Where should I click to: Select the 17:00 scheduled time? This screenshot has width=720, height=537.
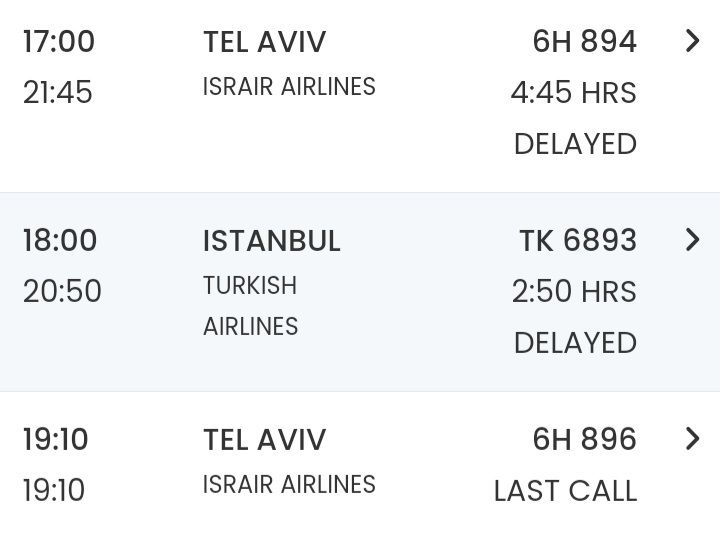[x=59, y=42]
